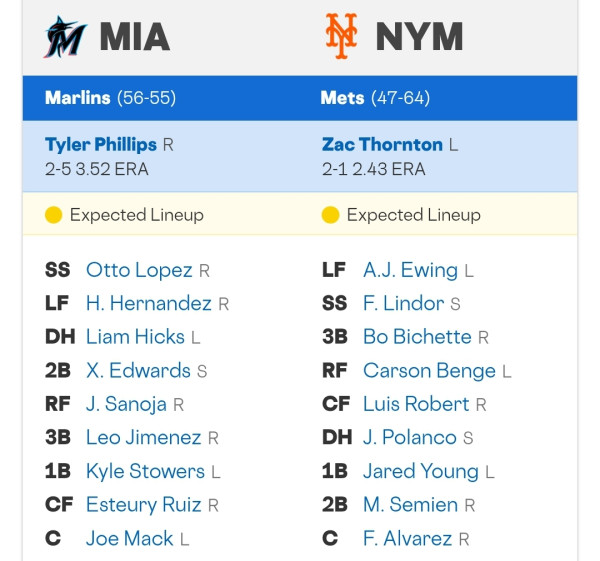Click the New York Mets team logo

point(341,36)
